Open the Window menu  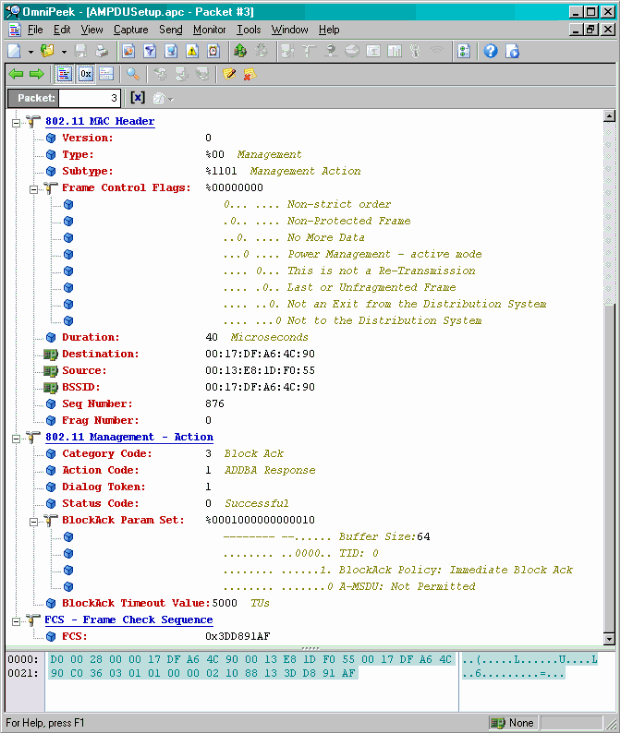(289, 30)
